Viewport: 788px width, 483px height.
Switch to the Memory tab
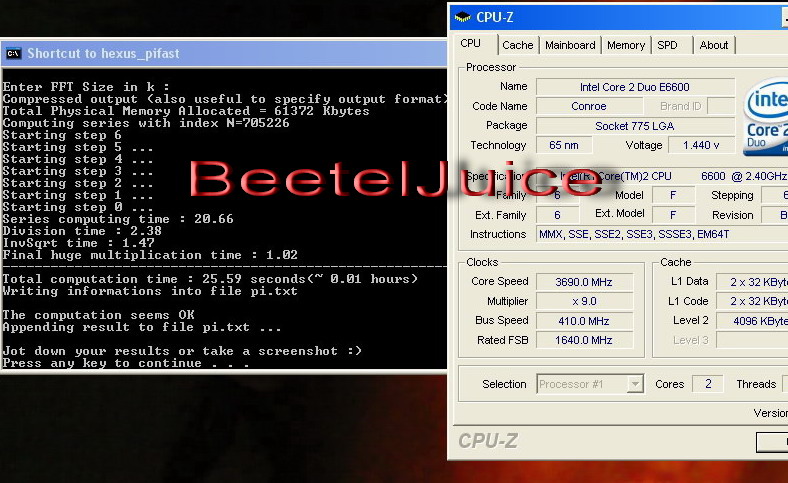(626, 45)
